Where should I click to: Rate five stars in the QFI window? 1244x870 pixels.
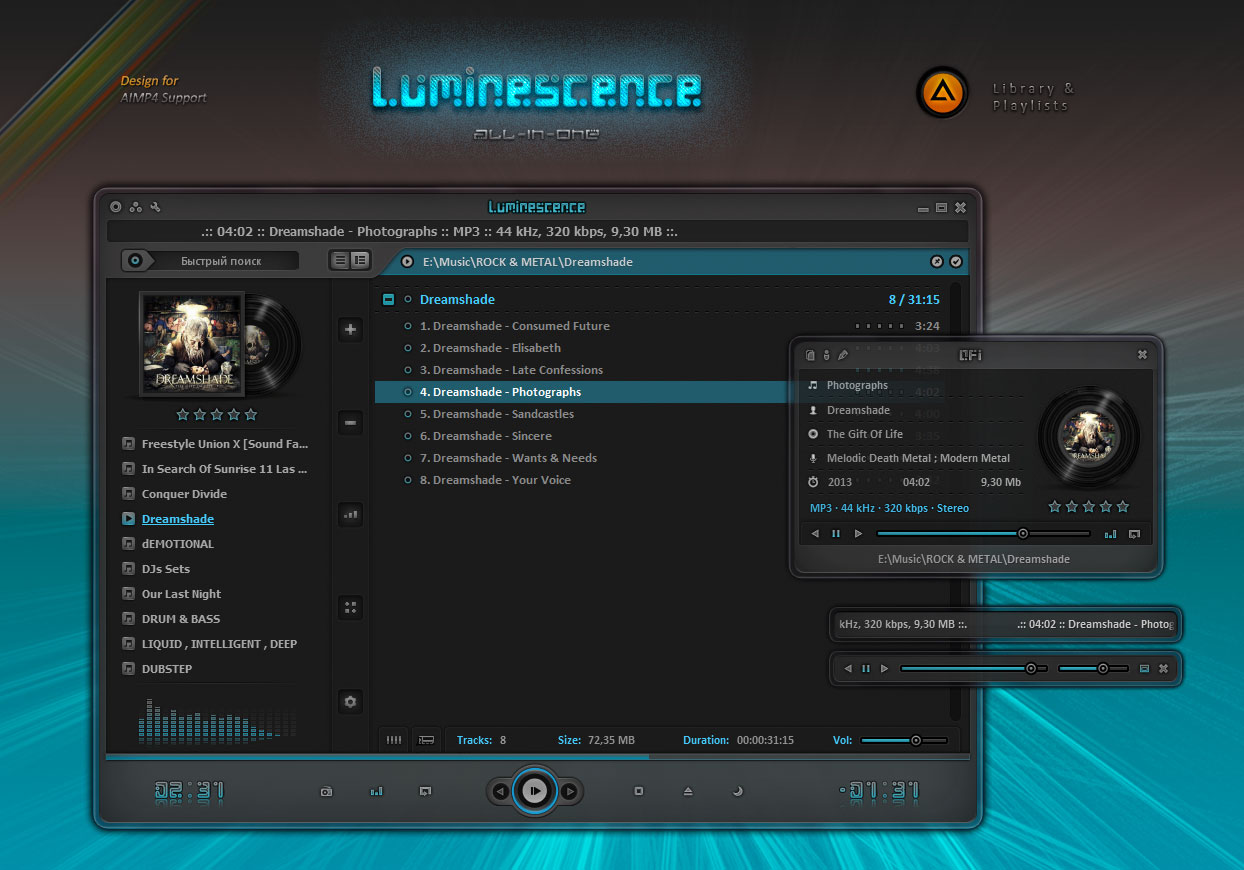coord(1123,507)
